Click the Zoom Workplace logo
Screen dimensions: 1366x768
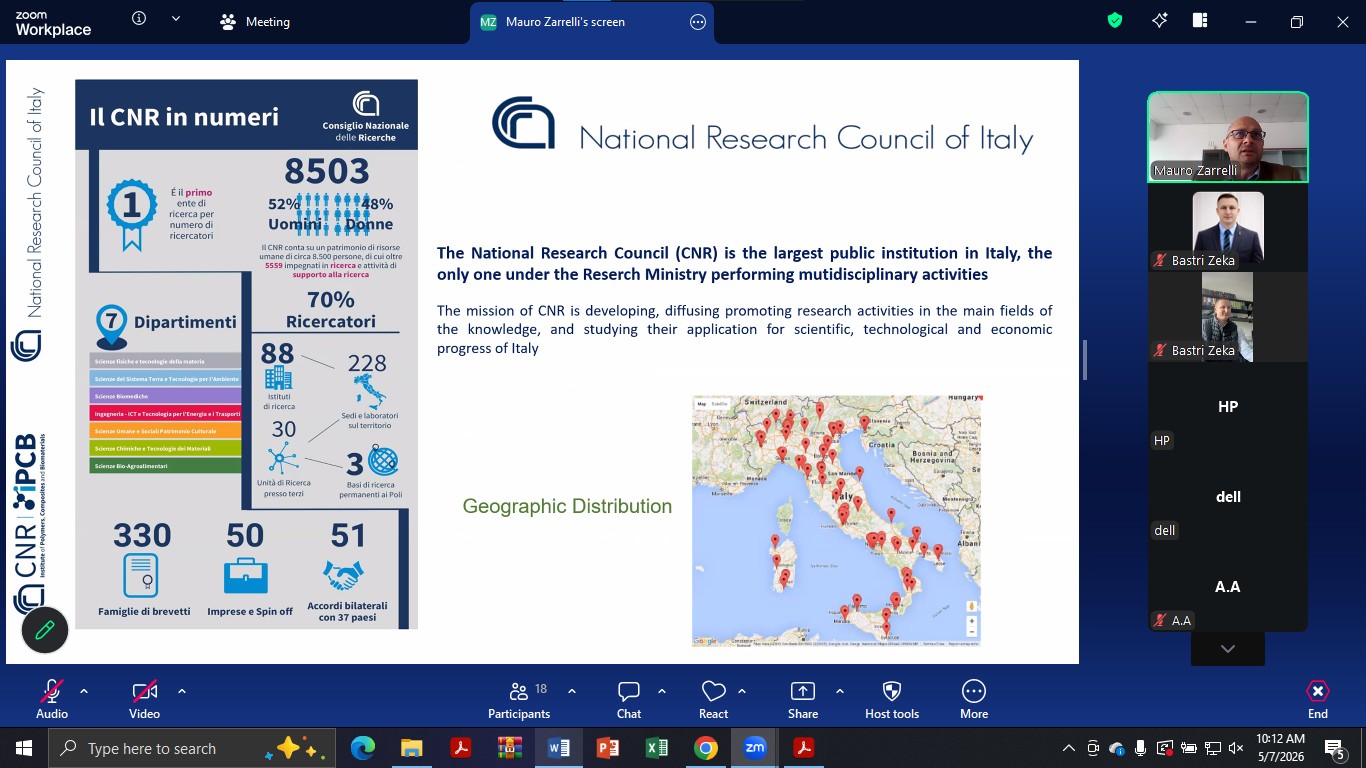(x=53, y=23)
